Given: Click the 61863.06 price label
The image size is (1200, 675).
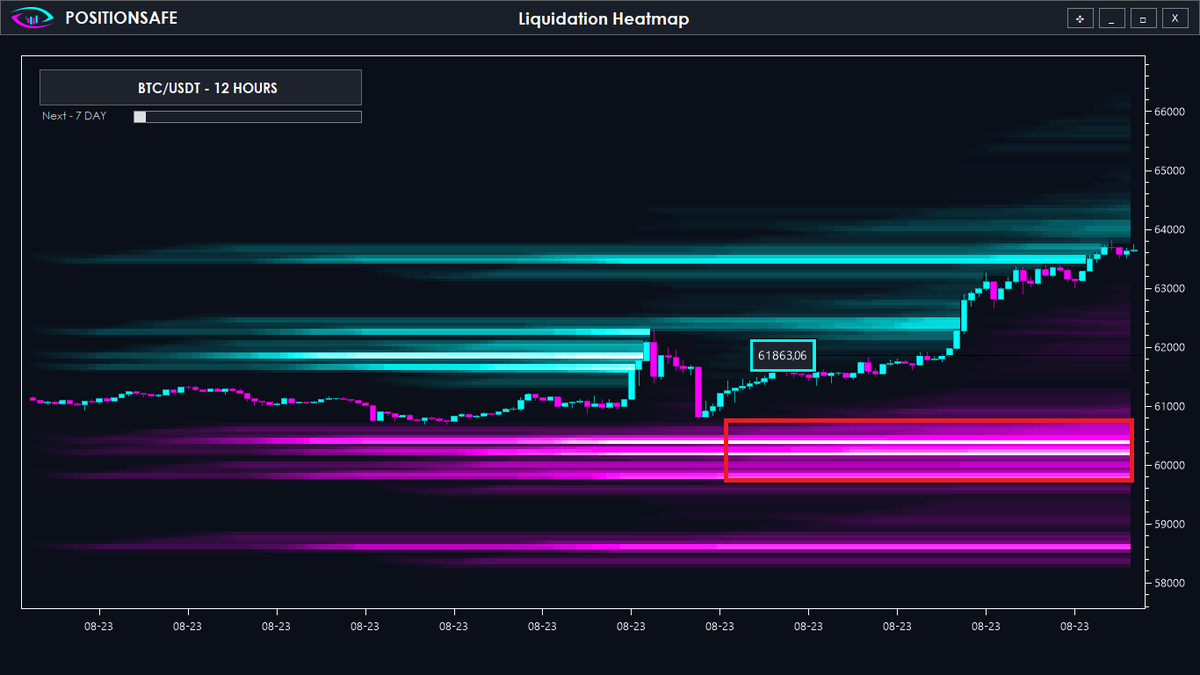Looking at the screenshot, I should click(x=783, y=355).
